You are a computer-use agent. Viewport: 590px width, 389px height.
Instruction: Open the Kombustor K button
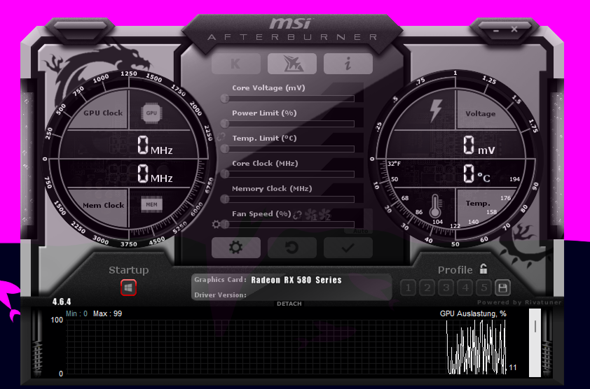click(236, 64)
